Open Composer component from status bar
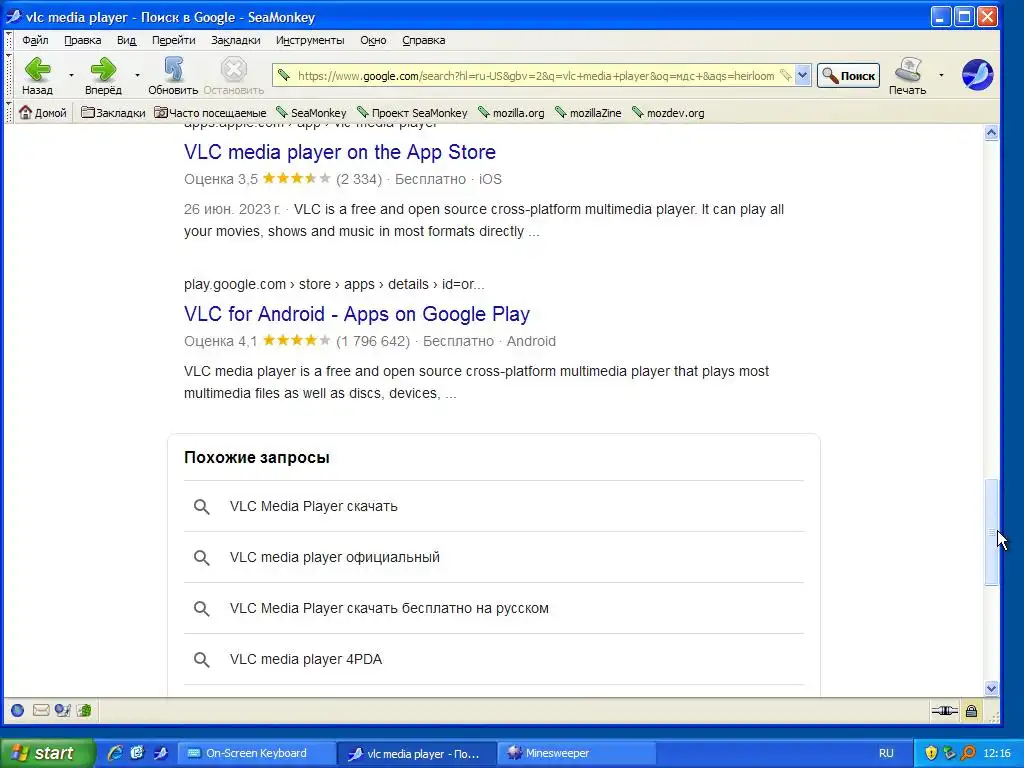This screenshot has width=1024, height=768. click(x=63, y=711)
